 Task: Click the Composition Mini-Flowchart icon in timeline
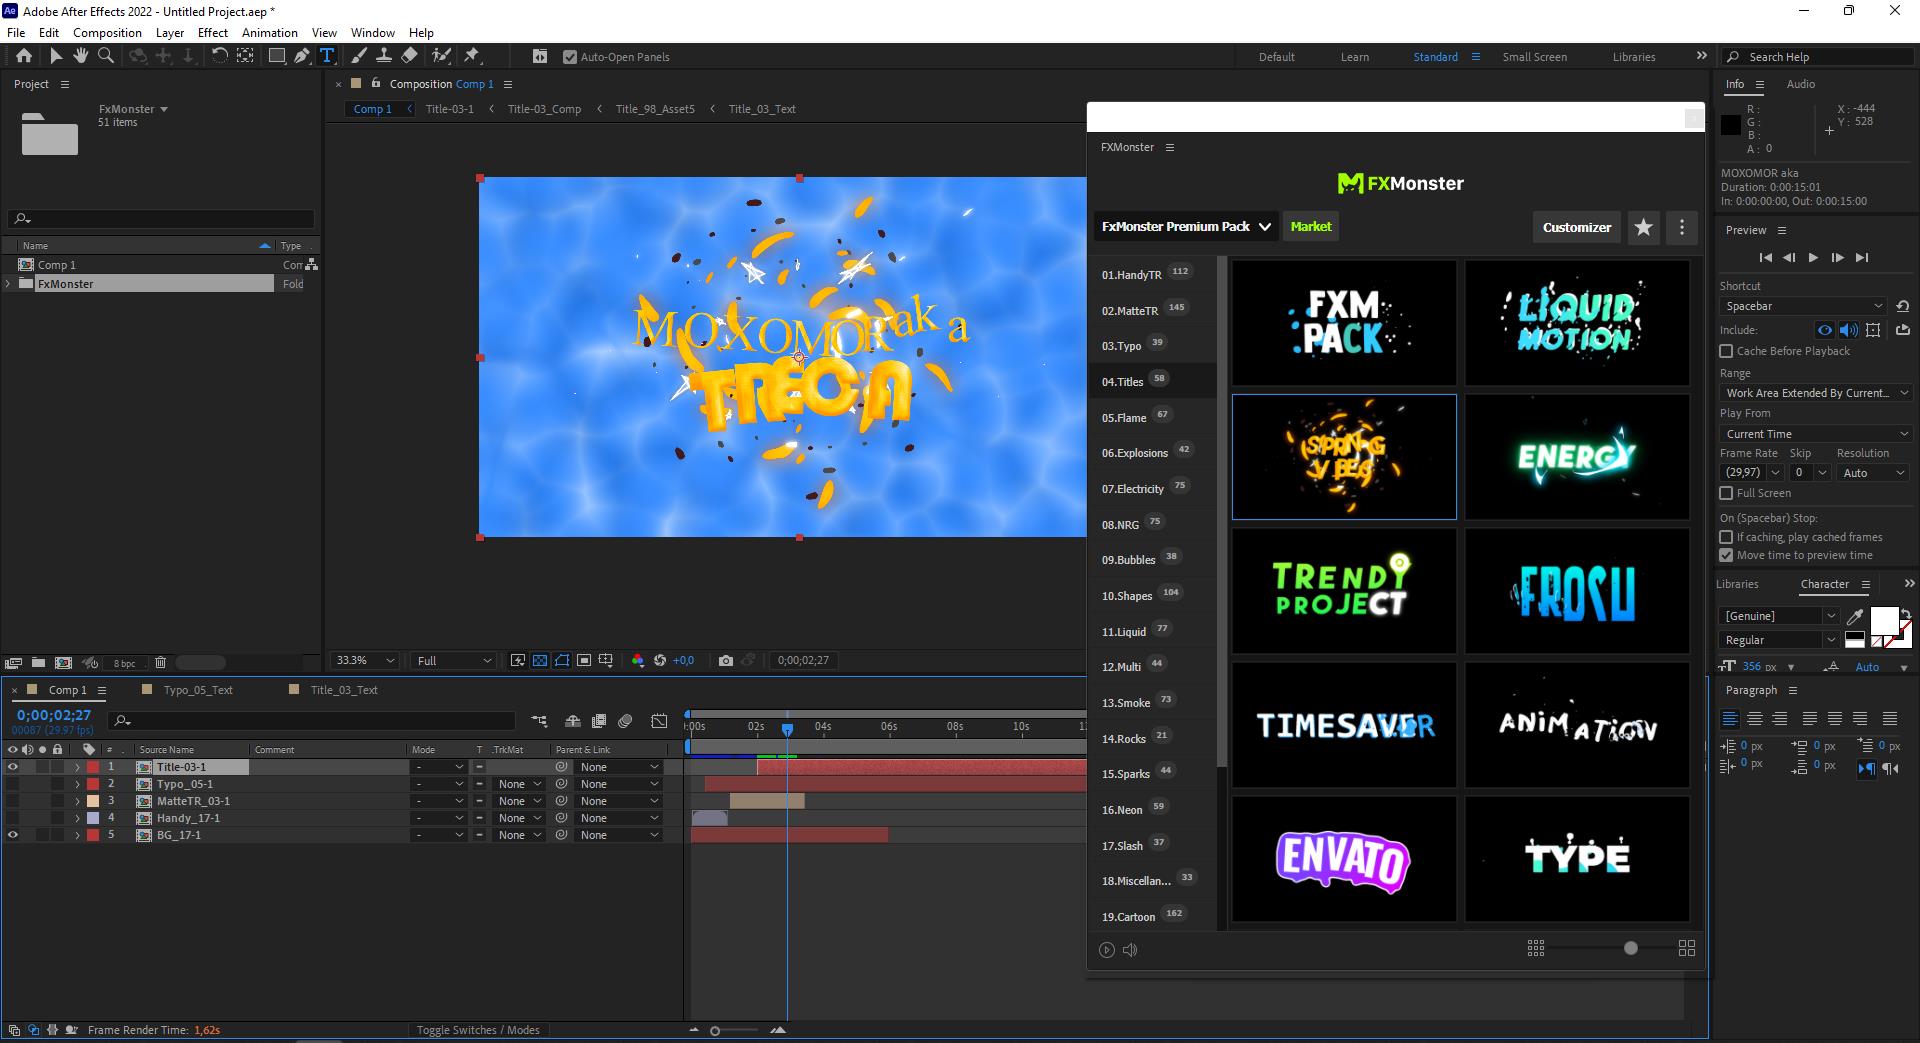tap(540, 720)
